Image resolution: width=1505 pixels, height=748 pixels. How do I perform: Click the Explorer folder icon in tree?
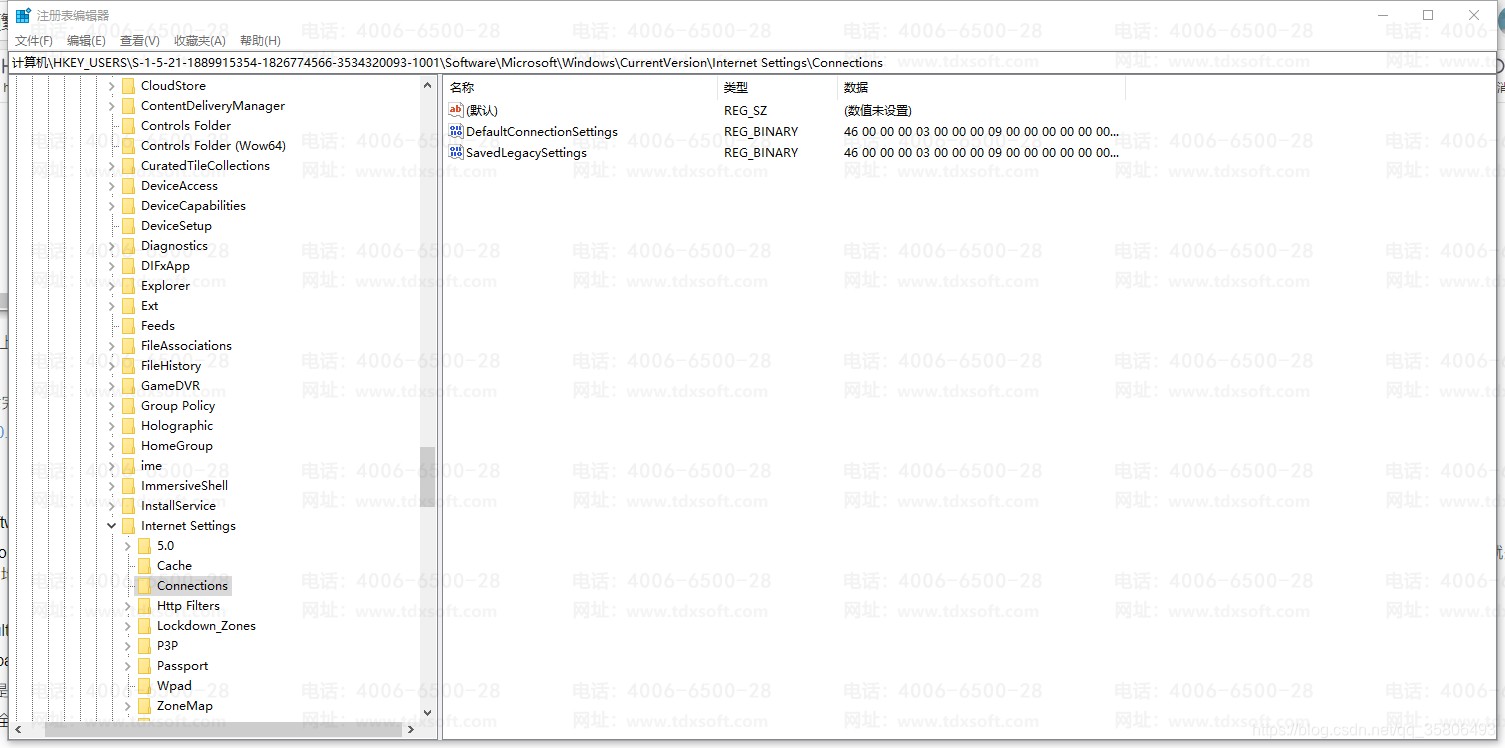(x=128, y=286)
